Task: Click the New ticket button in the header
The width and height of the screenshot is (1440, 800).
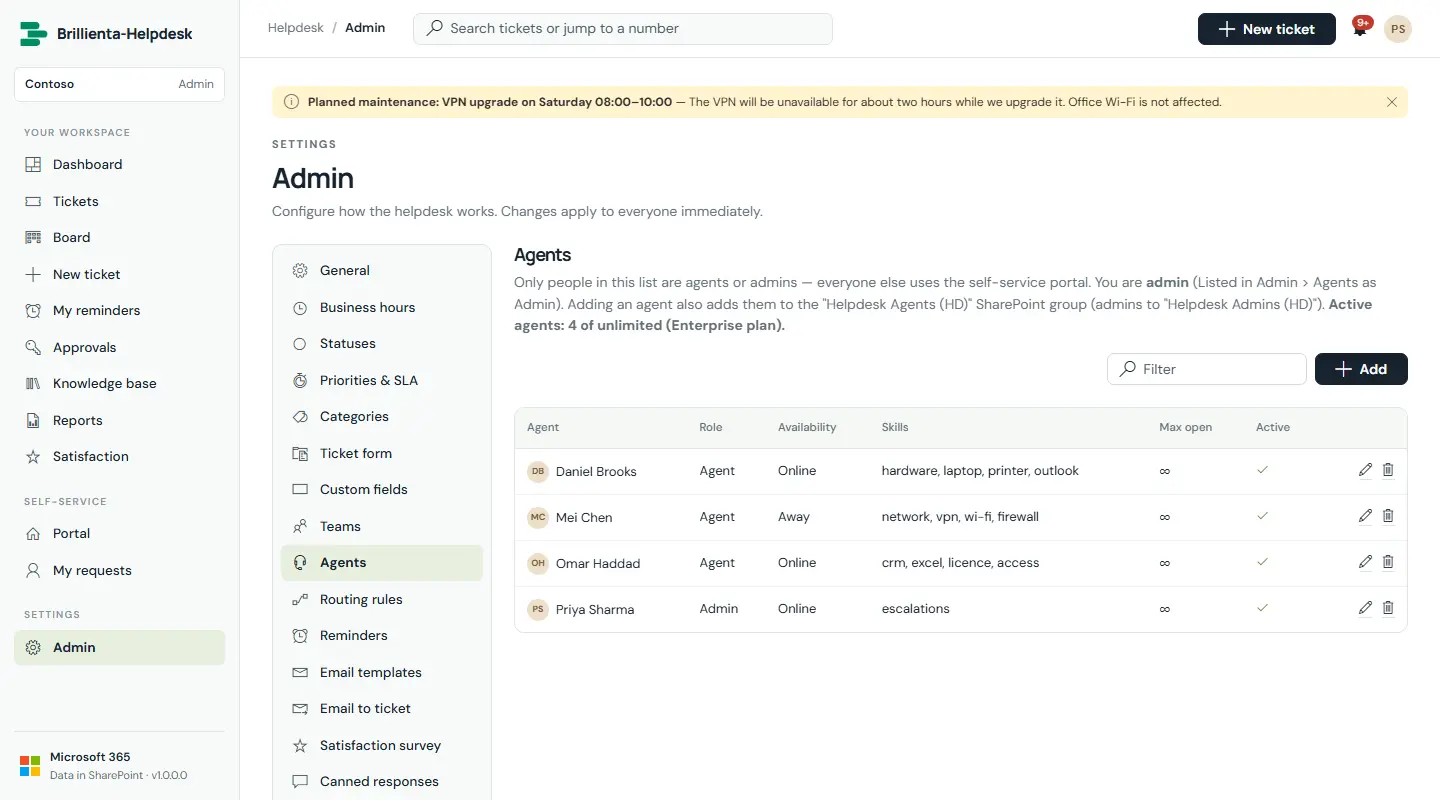Action: [x=1267, y=29]
